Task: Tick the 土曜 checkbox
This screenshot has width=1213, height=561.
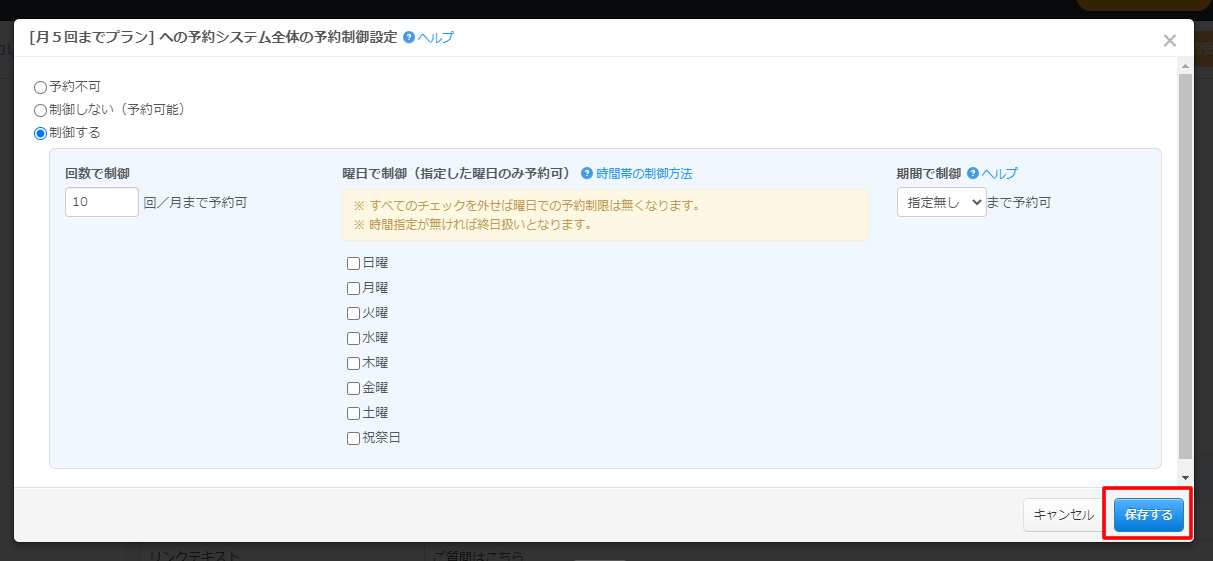Action: click(353, 414)
